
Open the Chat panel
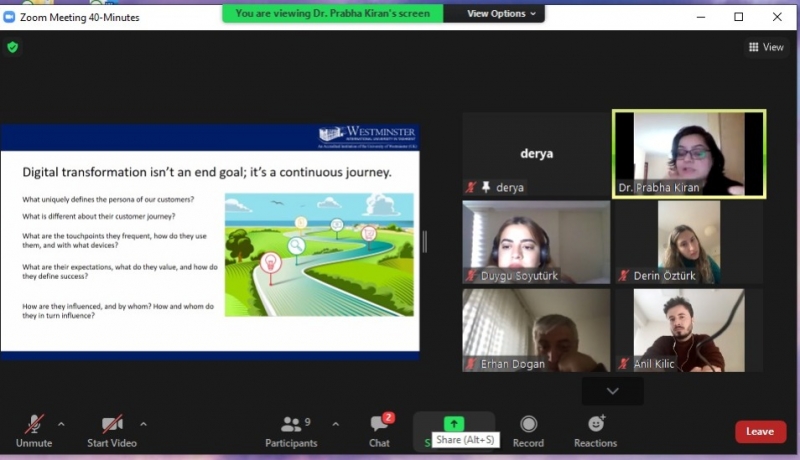(379, 430)
